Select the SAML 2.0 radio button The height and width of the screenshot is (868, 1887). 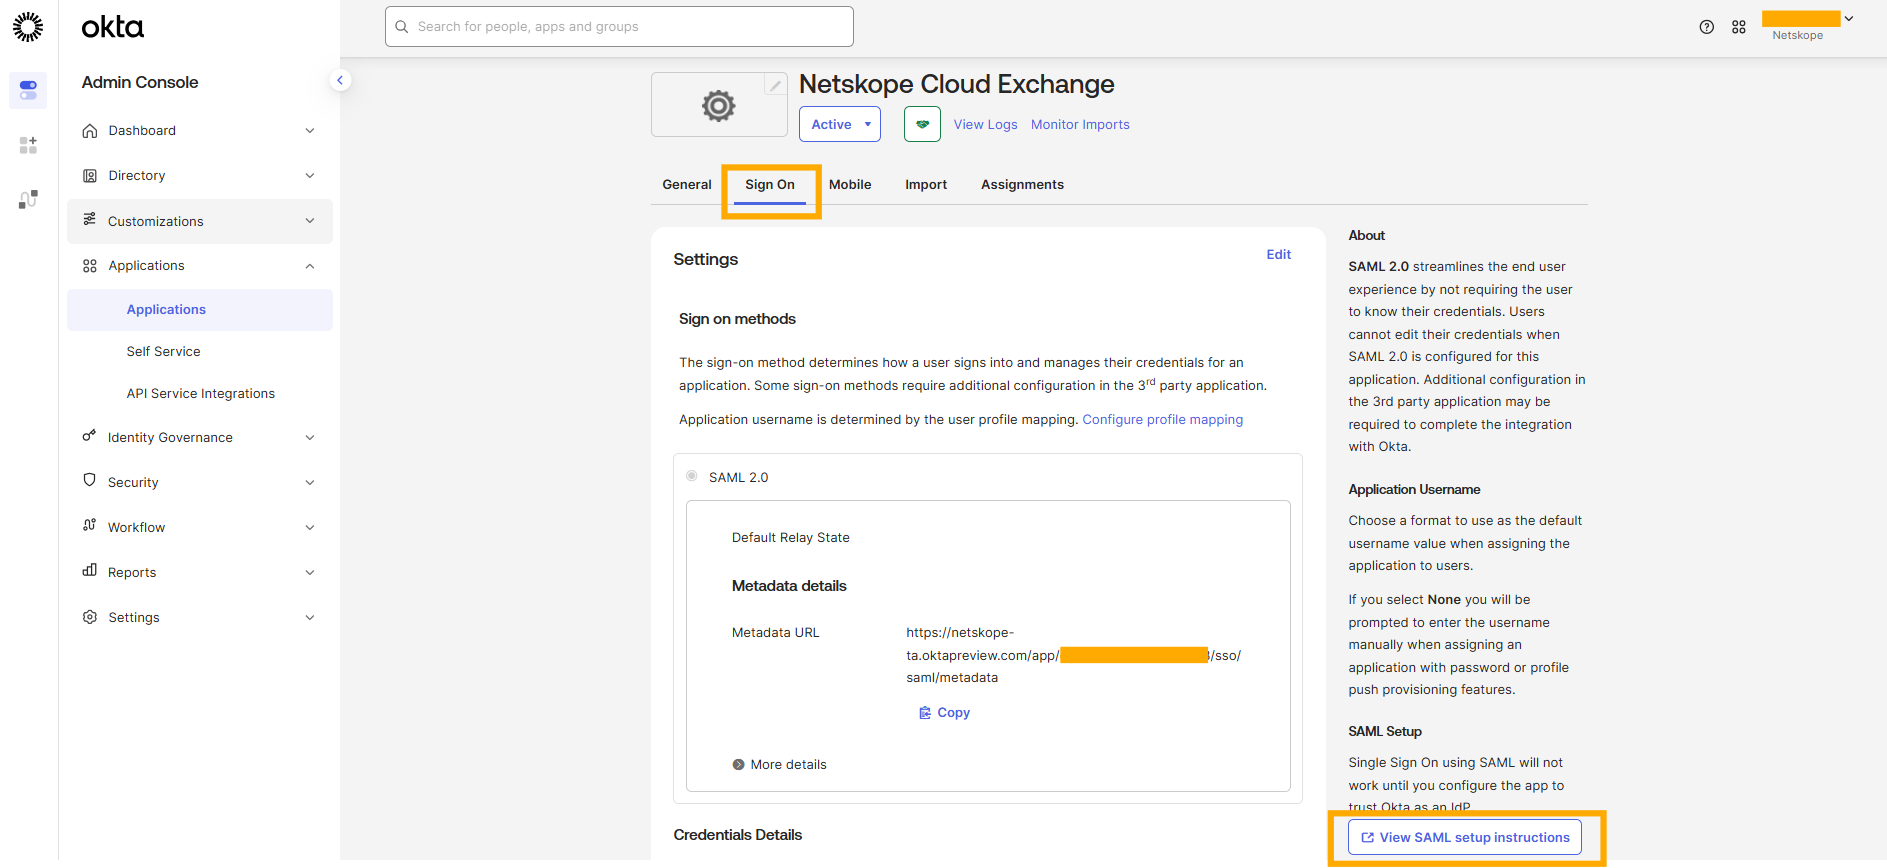pyautogui.click(x=692, y=476)
